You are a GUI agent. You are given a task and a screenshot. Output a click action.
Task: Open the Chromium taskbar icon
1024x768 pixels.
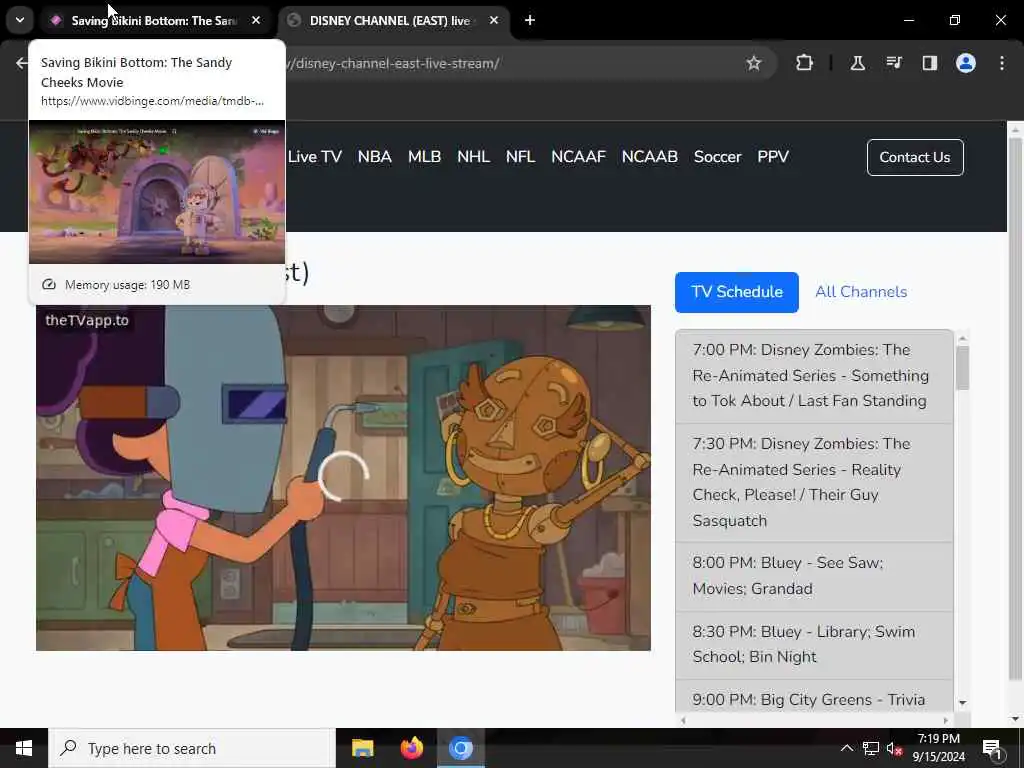click(x=460, y=748)
